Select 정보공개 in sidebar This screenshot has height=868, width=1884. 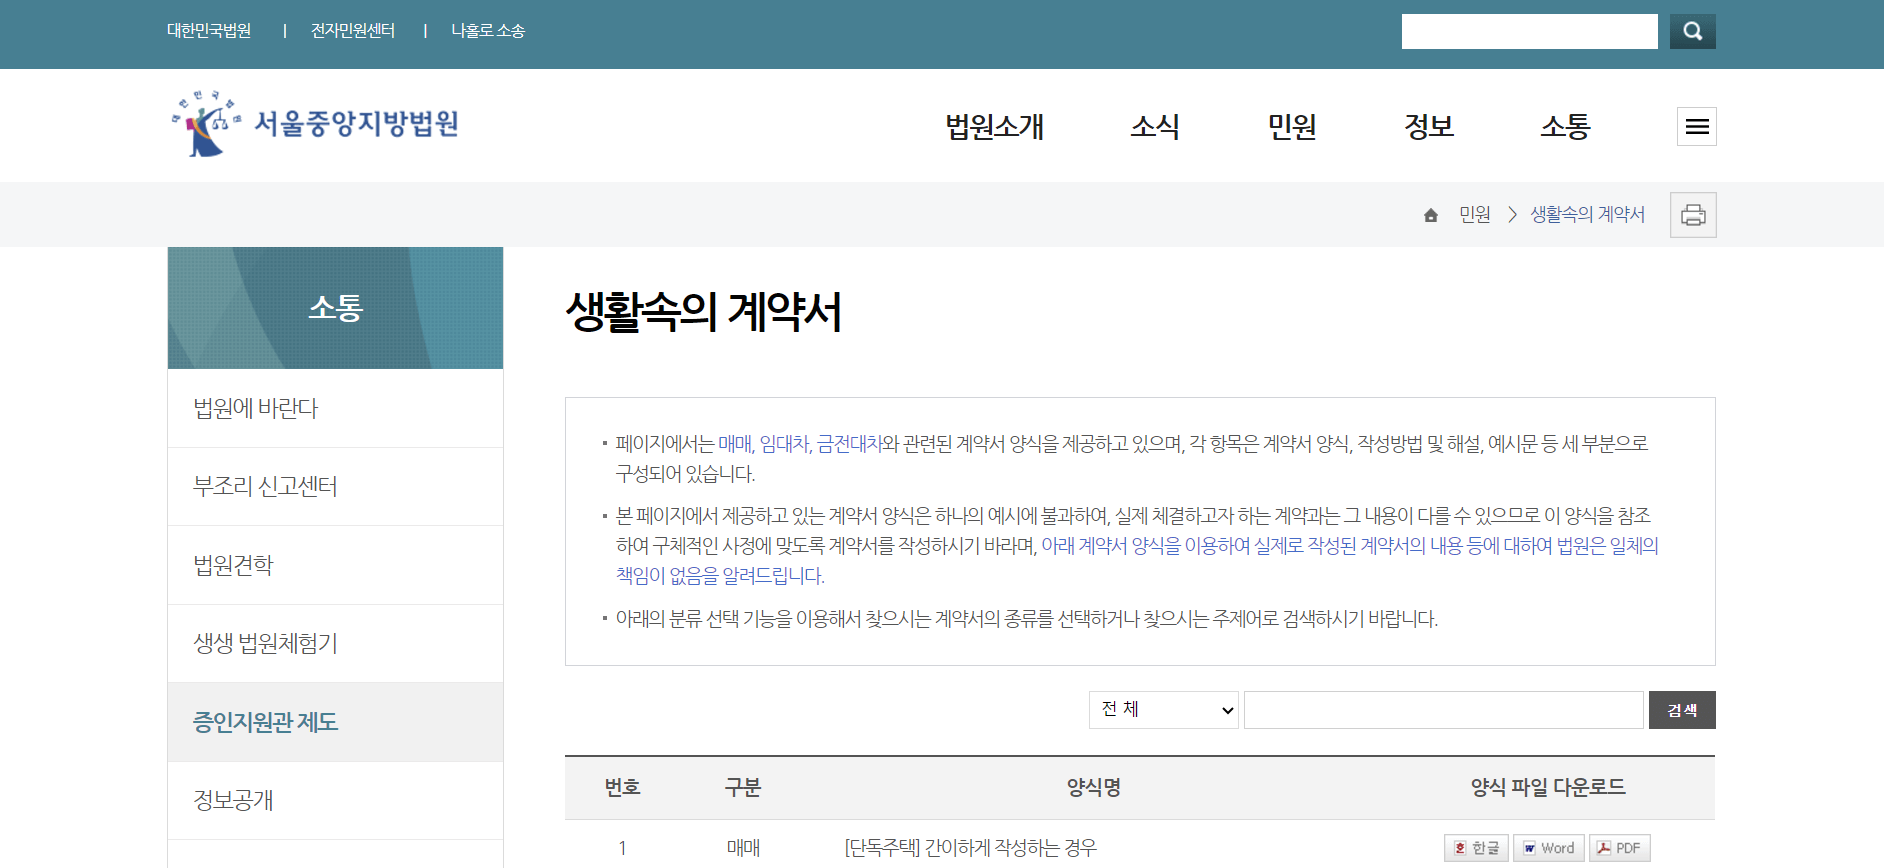click(x=335, y=800)
